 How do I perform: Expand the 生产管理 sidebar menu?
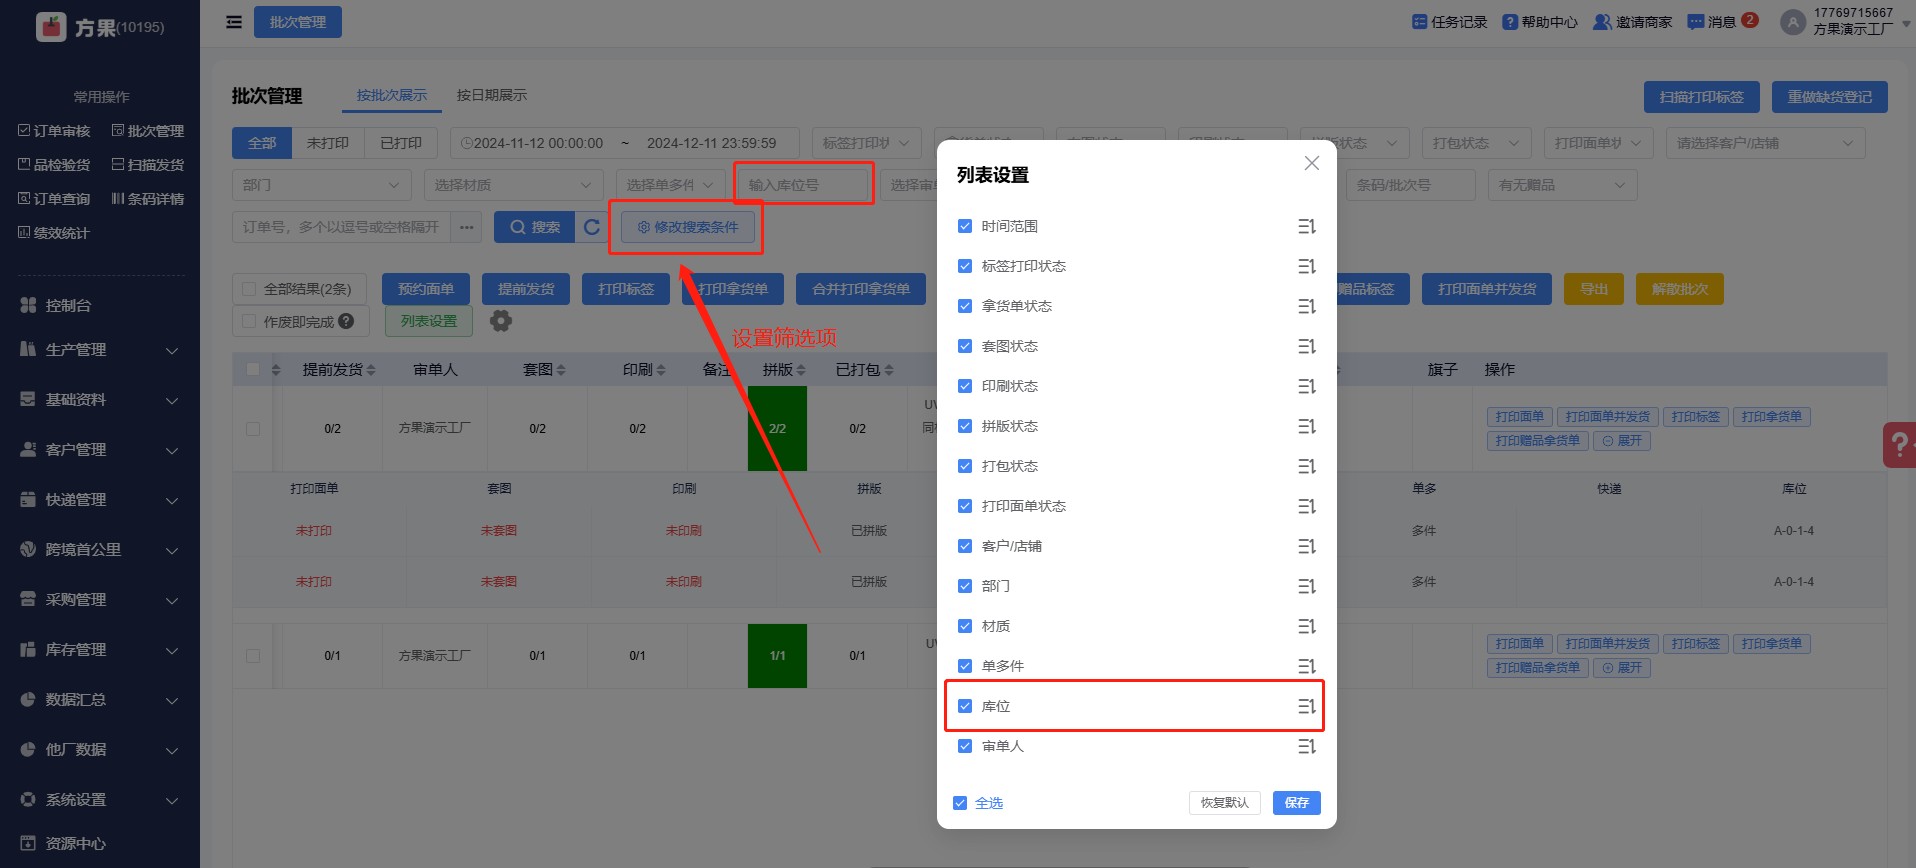click(x=100, y=350)
